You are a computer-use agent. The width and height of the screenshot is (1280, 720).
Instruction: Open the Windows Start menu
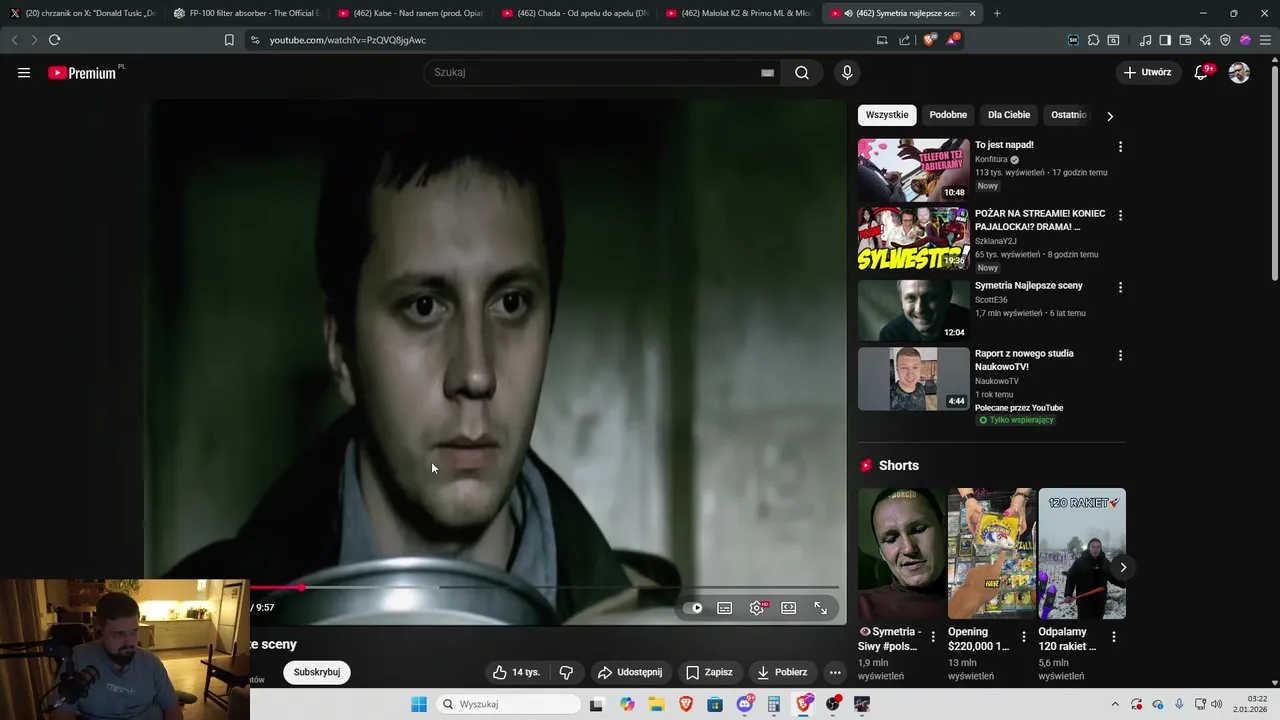pos(419,704)
